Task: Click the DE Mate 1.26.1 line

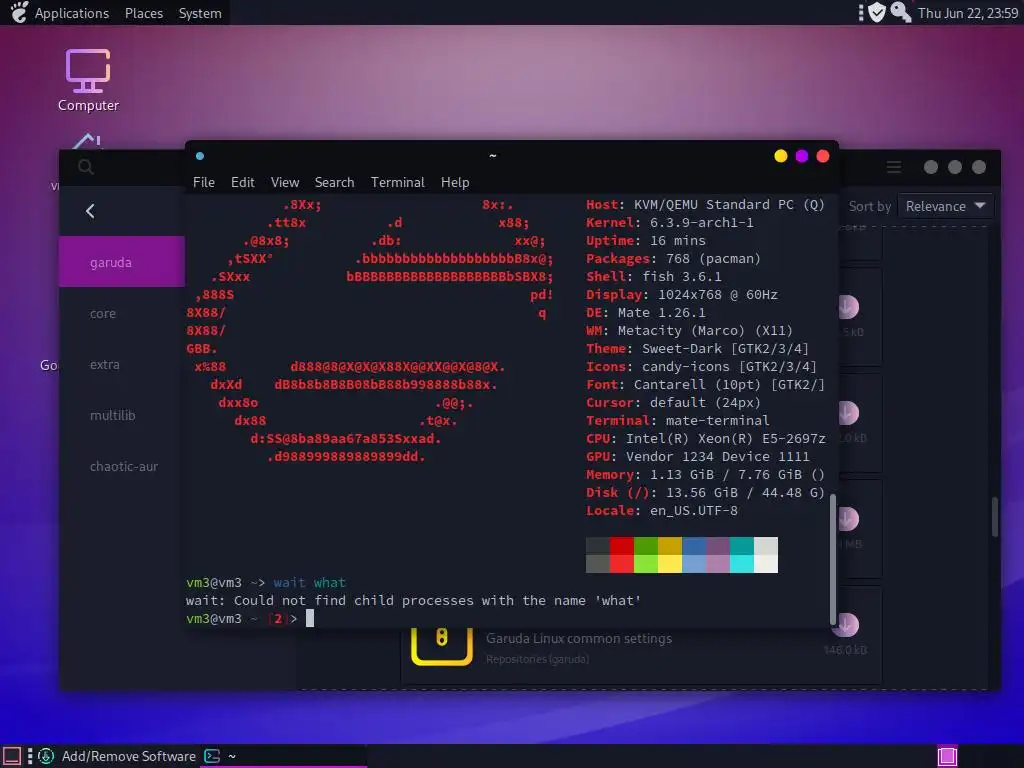Action: coord(645,313)
